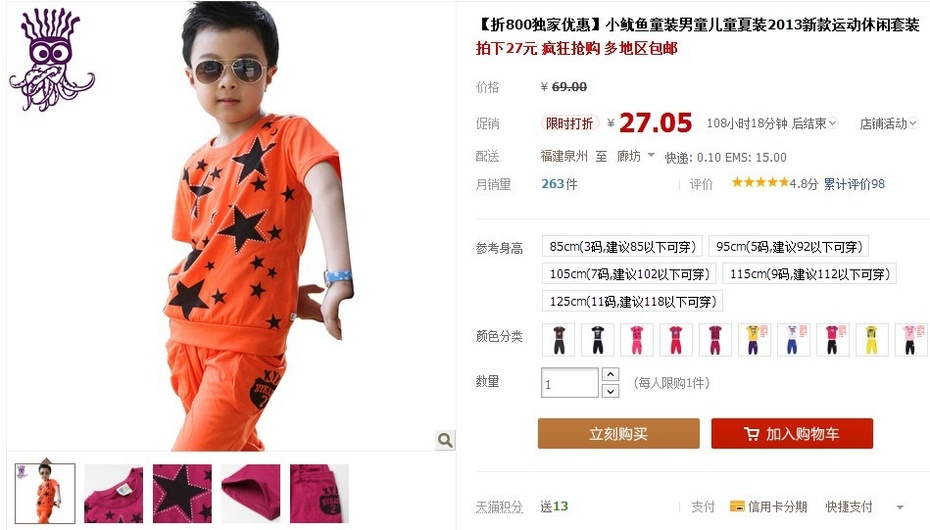Image resolution: width=930 pixels, height=530 pixels.
Task: Click the five-star rating icons
Action: click(760, 183)
